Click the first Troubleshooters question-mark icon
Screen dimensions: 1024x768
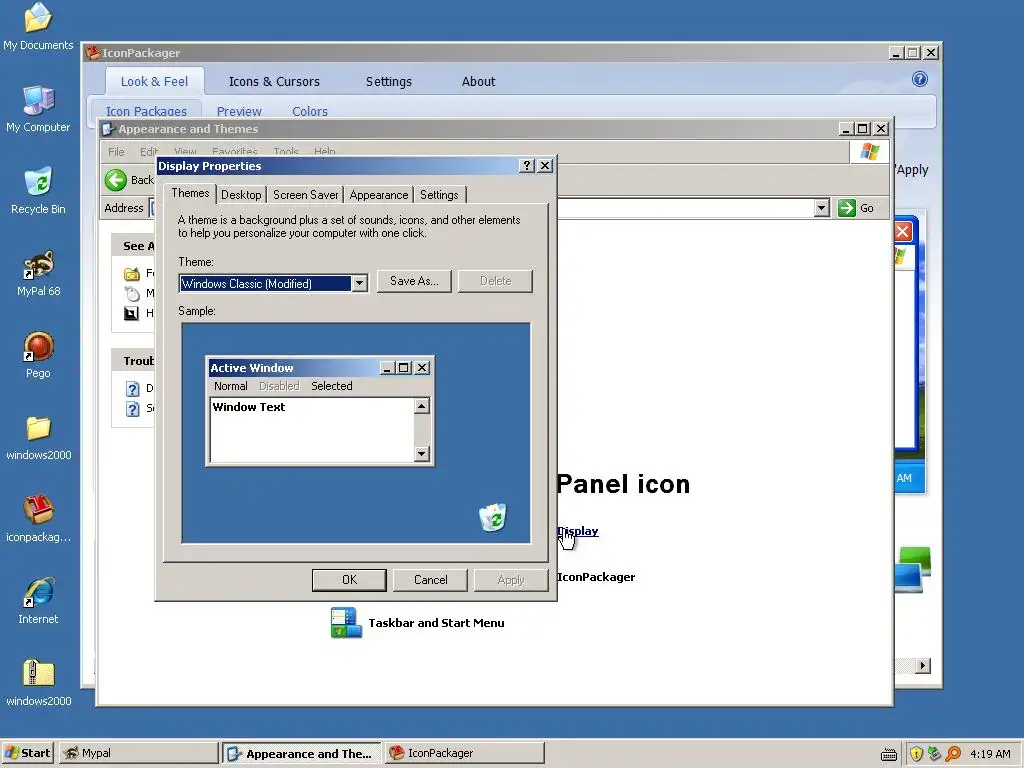(x=132, y=389)
